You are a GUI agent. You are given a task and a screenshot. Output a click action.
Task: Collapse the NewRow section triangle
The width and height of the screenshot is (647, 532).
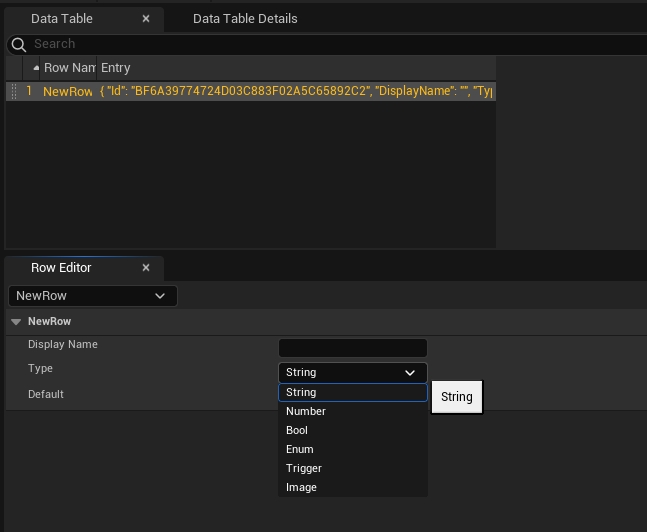coord(16,322)
